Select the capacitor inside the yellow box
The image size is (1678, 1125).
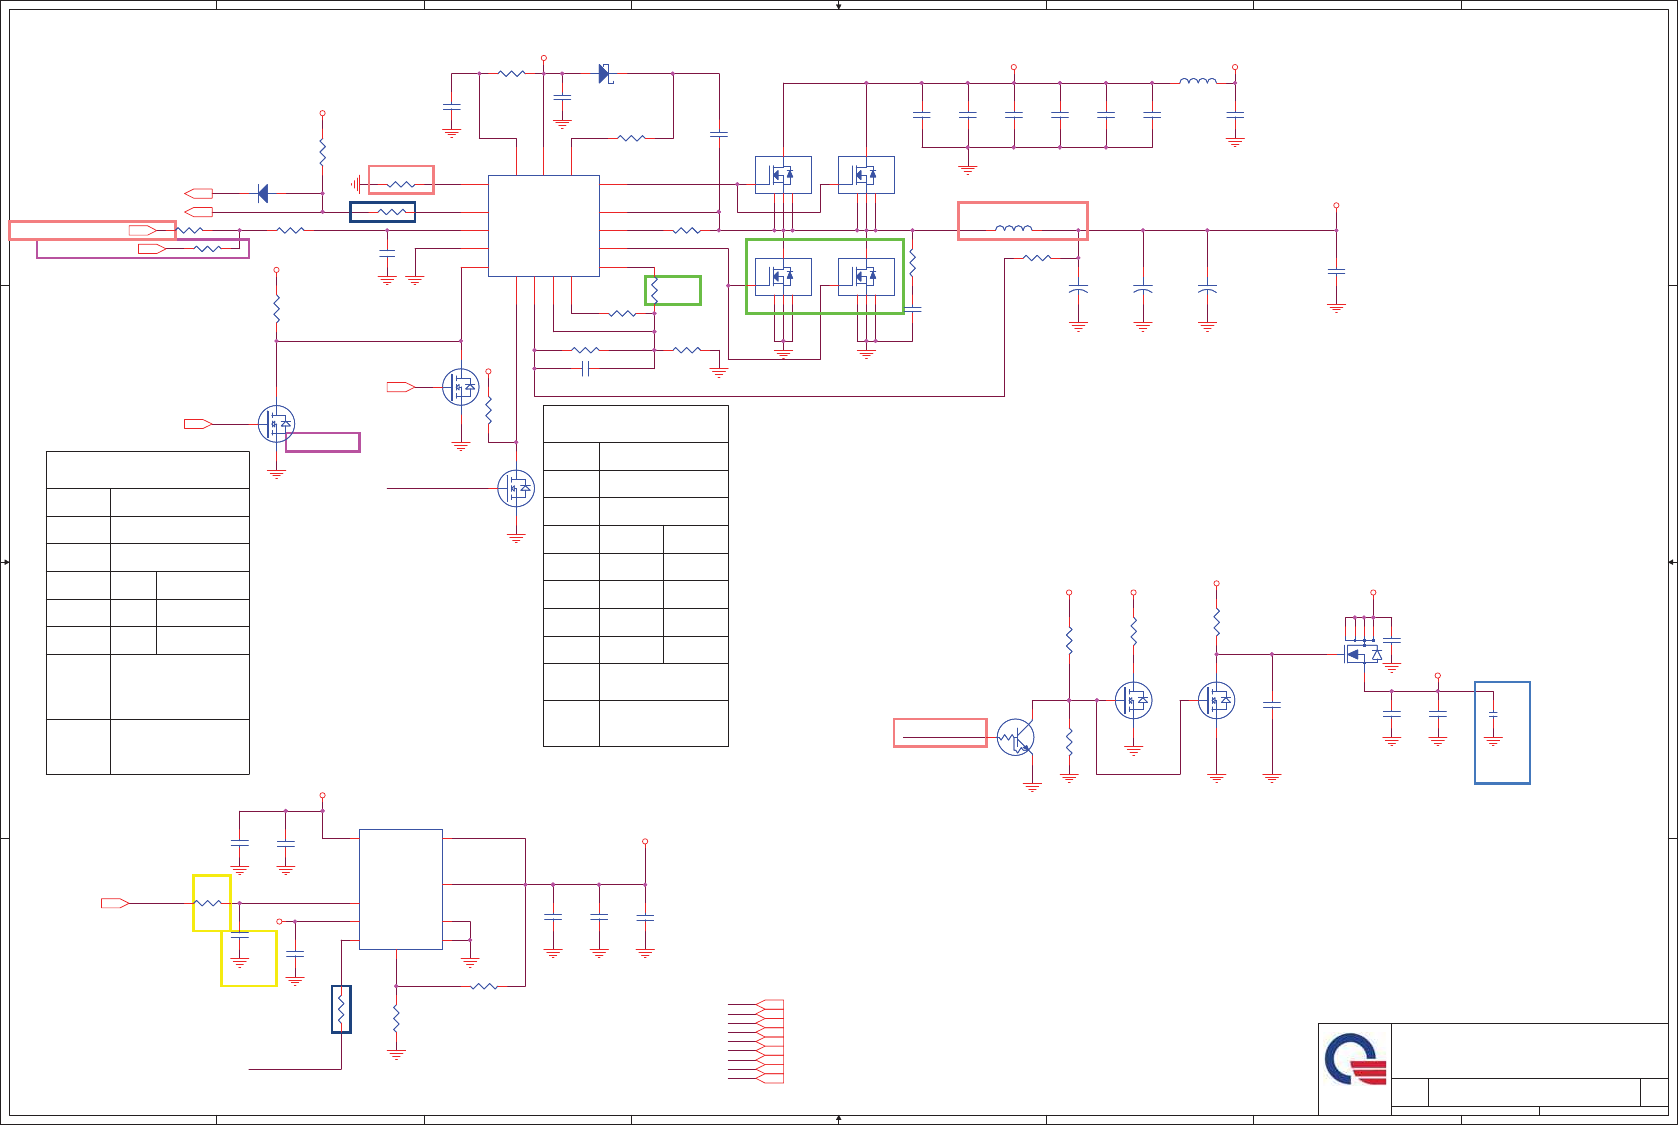240,937
